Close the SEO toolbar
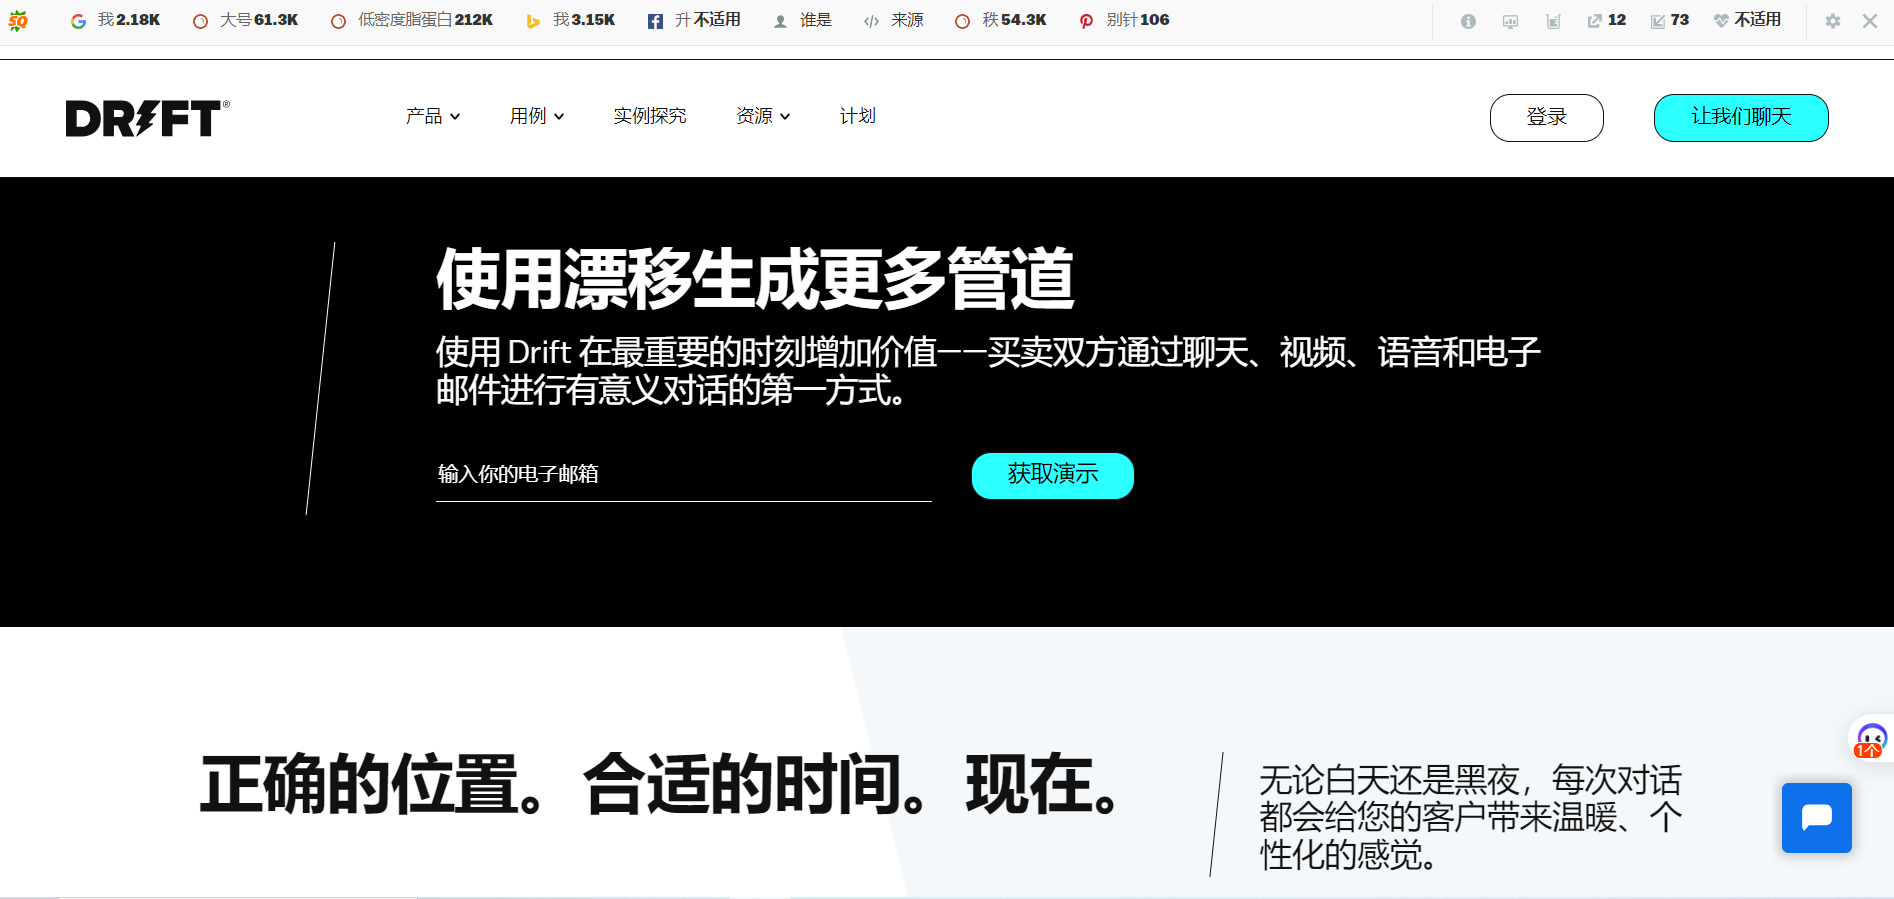1894x899 pixels. (x=1869, y=21)
